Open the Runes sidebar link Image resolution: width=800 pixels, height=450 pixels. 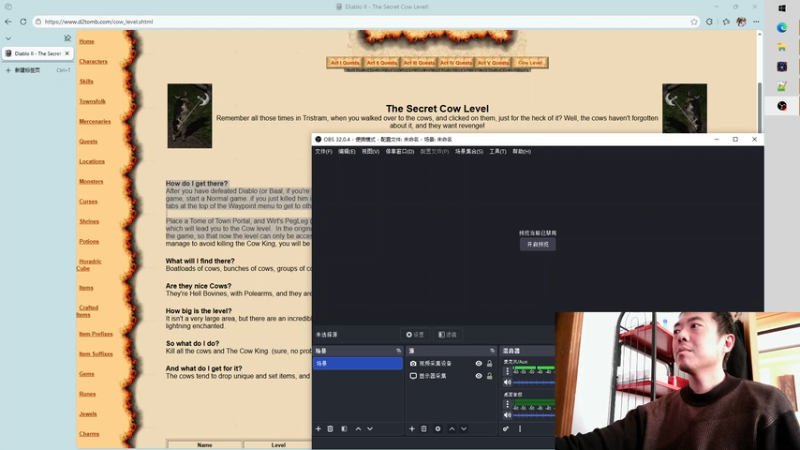(87, 394)
